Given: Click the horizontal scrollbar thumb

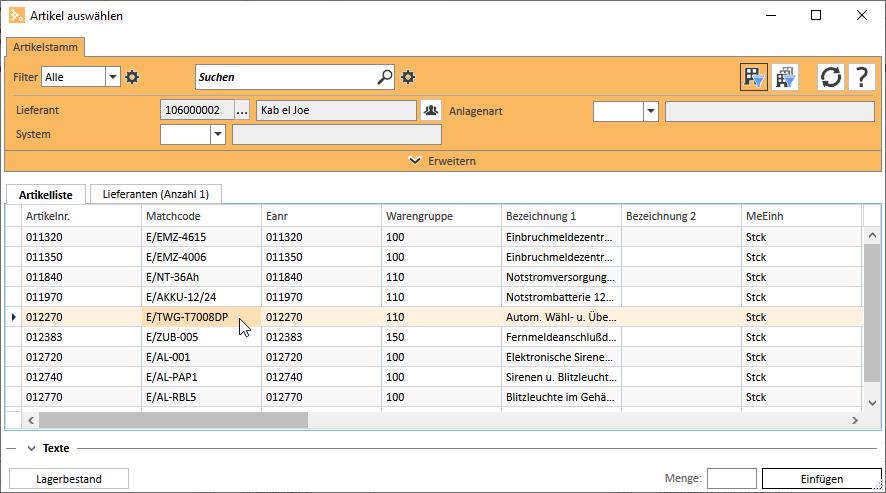Looking at the screenshot, I should 173,420.
